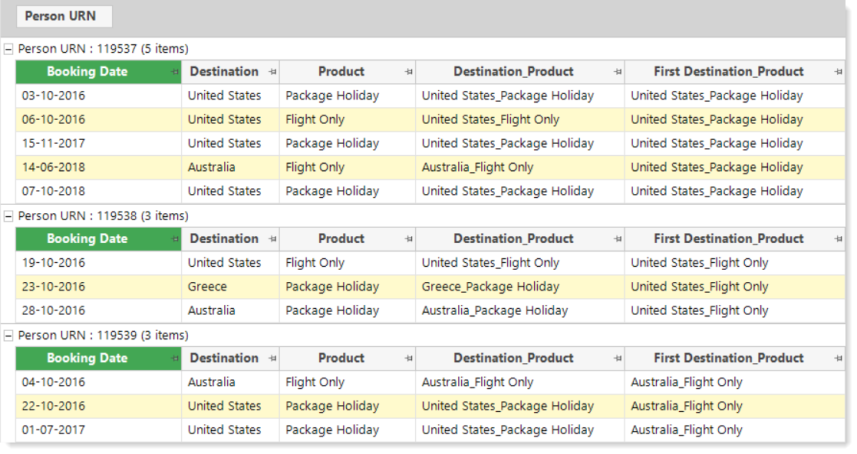Click Destination_Product header in first group

coord(520,72)
